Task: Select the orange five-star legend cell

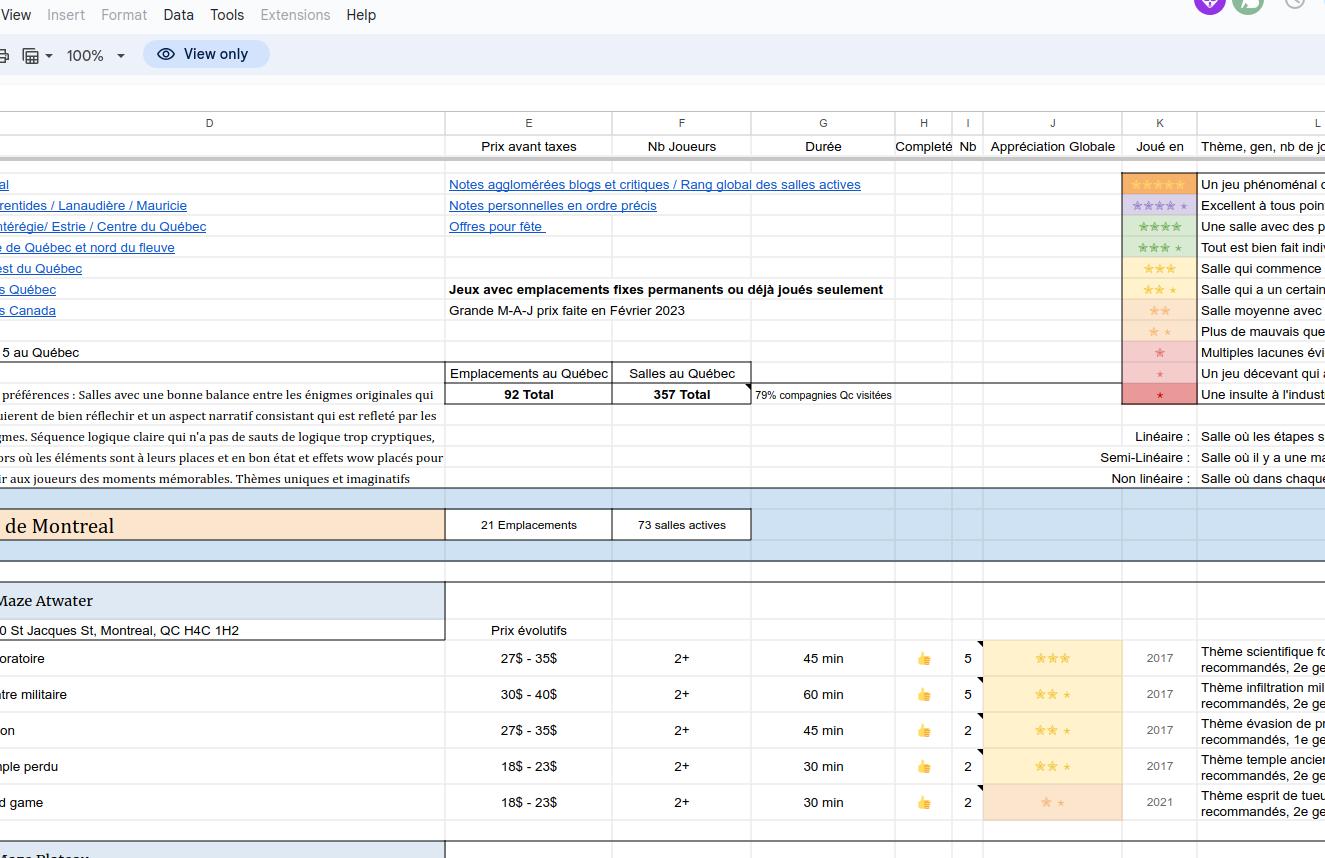Action: click(1159, 185)
